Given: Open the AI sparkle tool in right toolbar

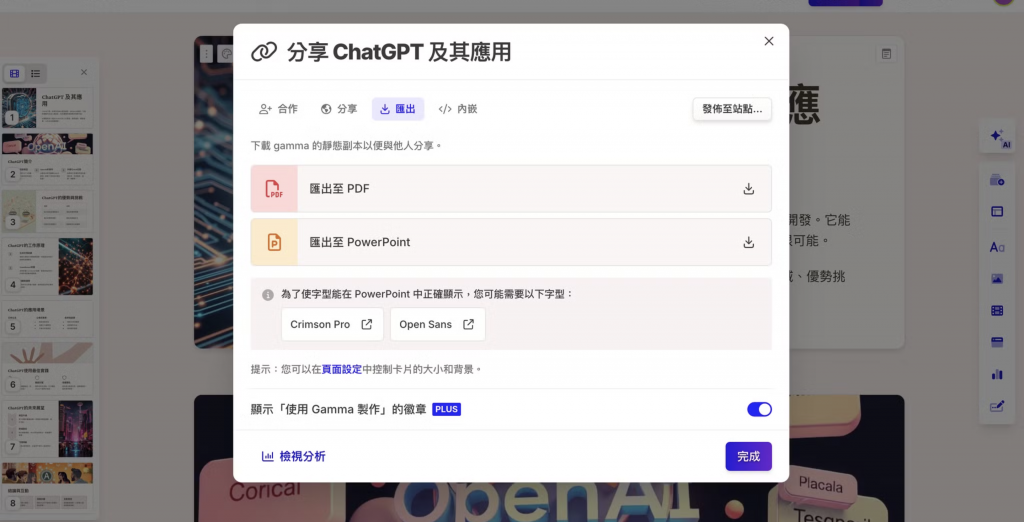Looking at the screenshot, I should [x=997, y=138].
